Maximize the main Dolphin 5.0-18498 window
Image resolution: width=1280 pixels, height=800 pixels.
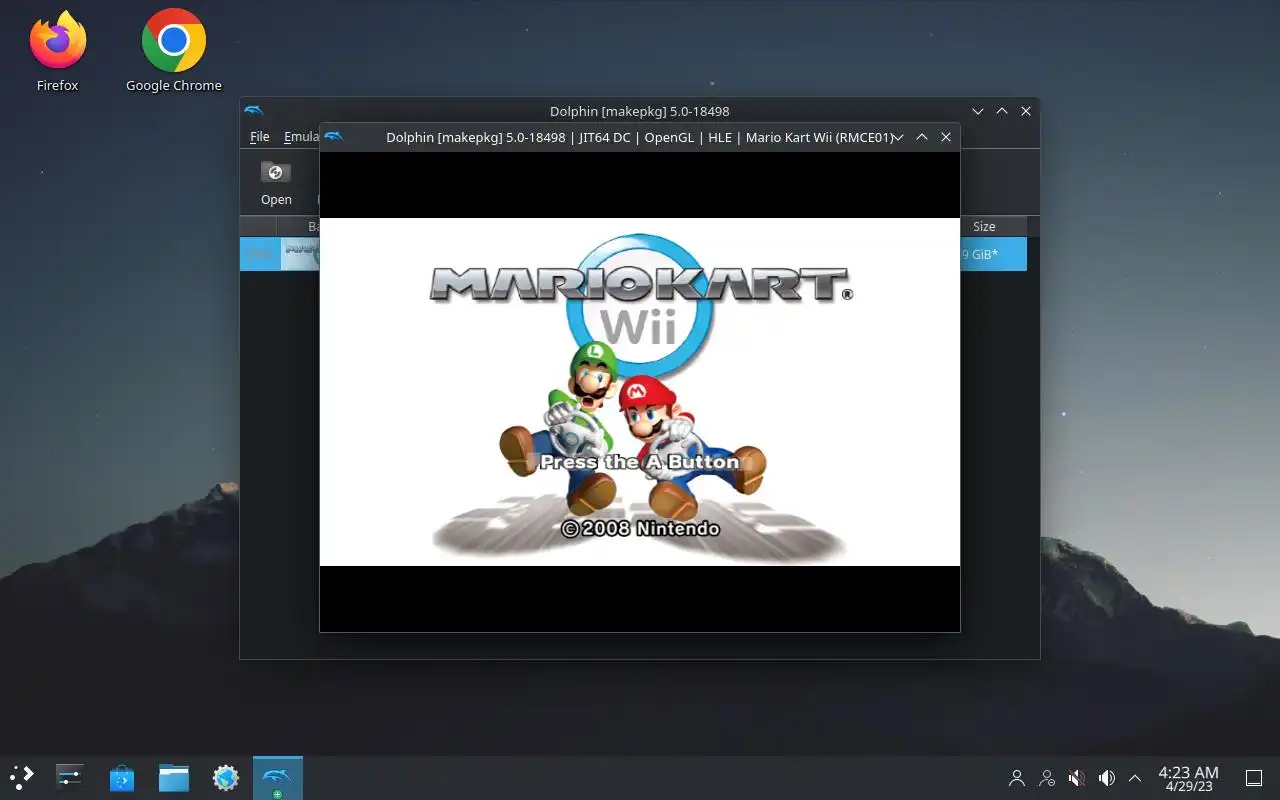click(1002, 111)
